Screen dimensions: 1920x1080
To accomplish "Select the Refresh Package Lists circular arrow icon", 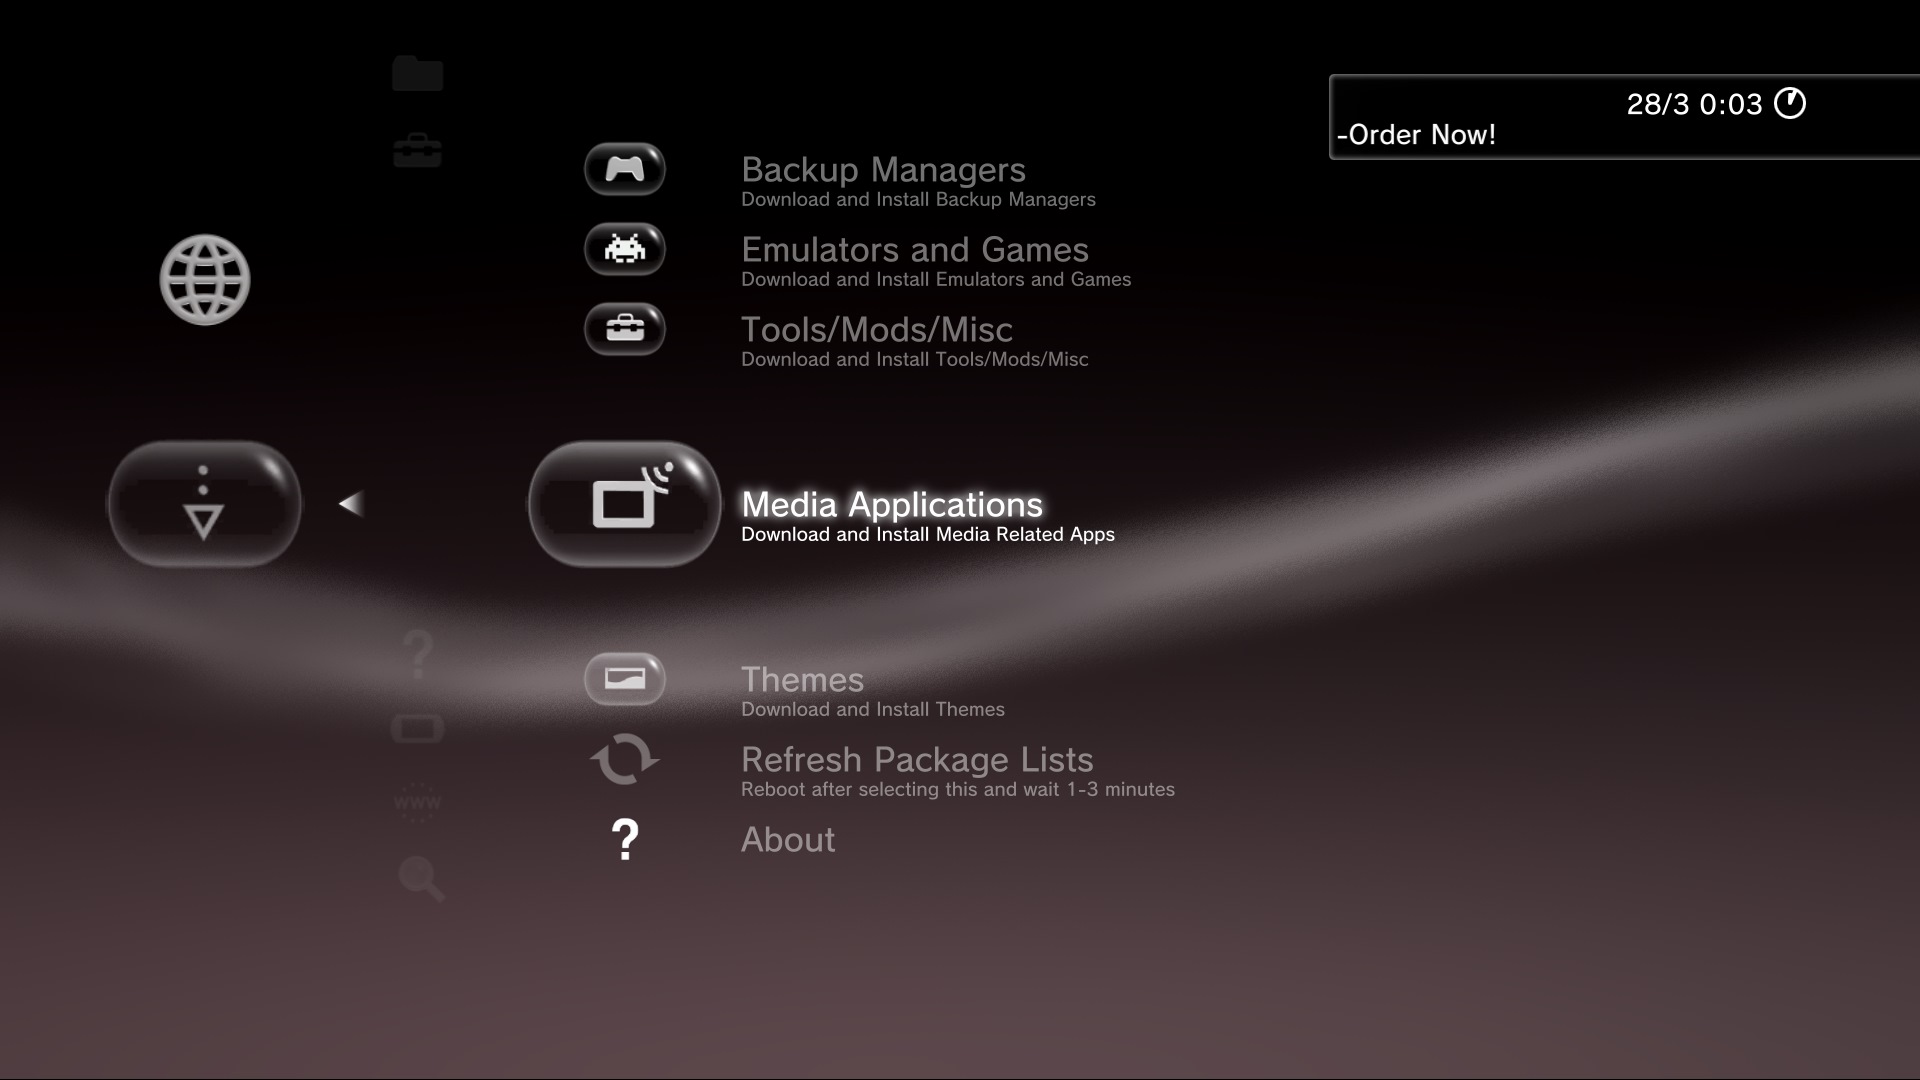I will click(623, 760).
